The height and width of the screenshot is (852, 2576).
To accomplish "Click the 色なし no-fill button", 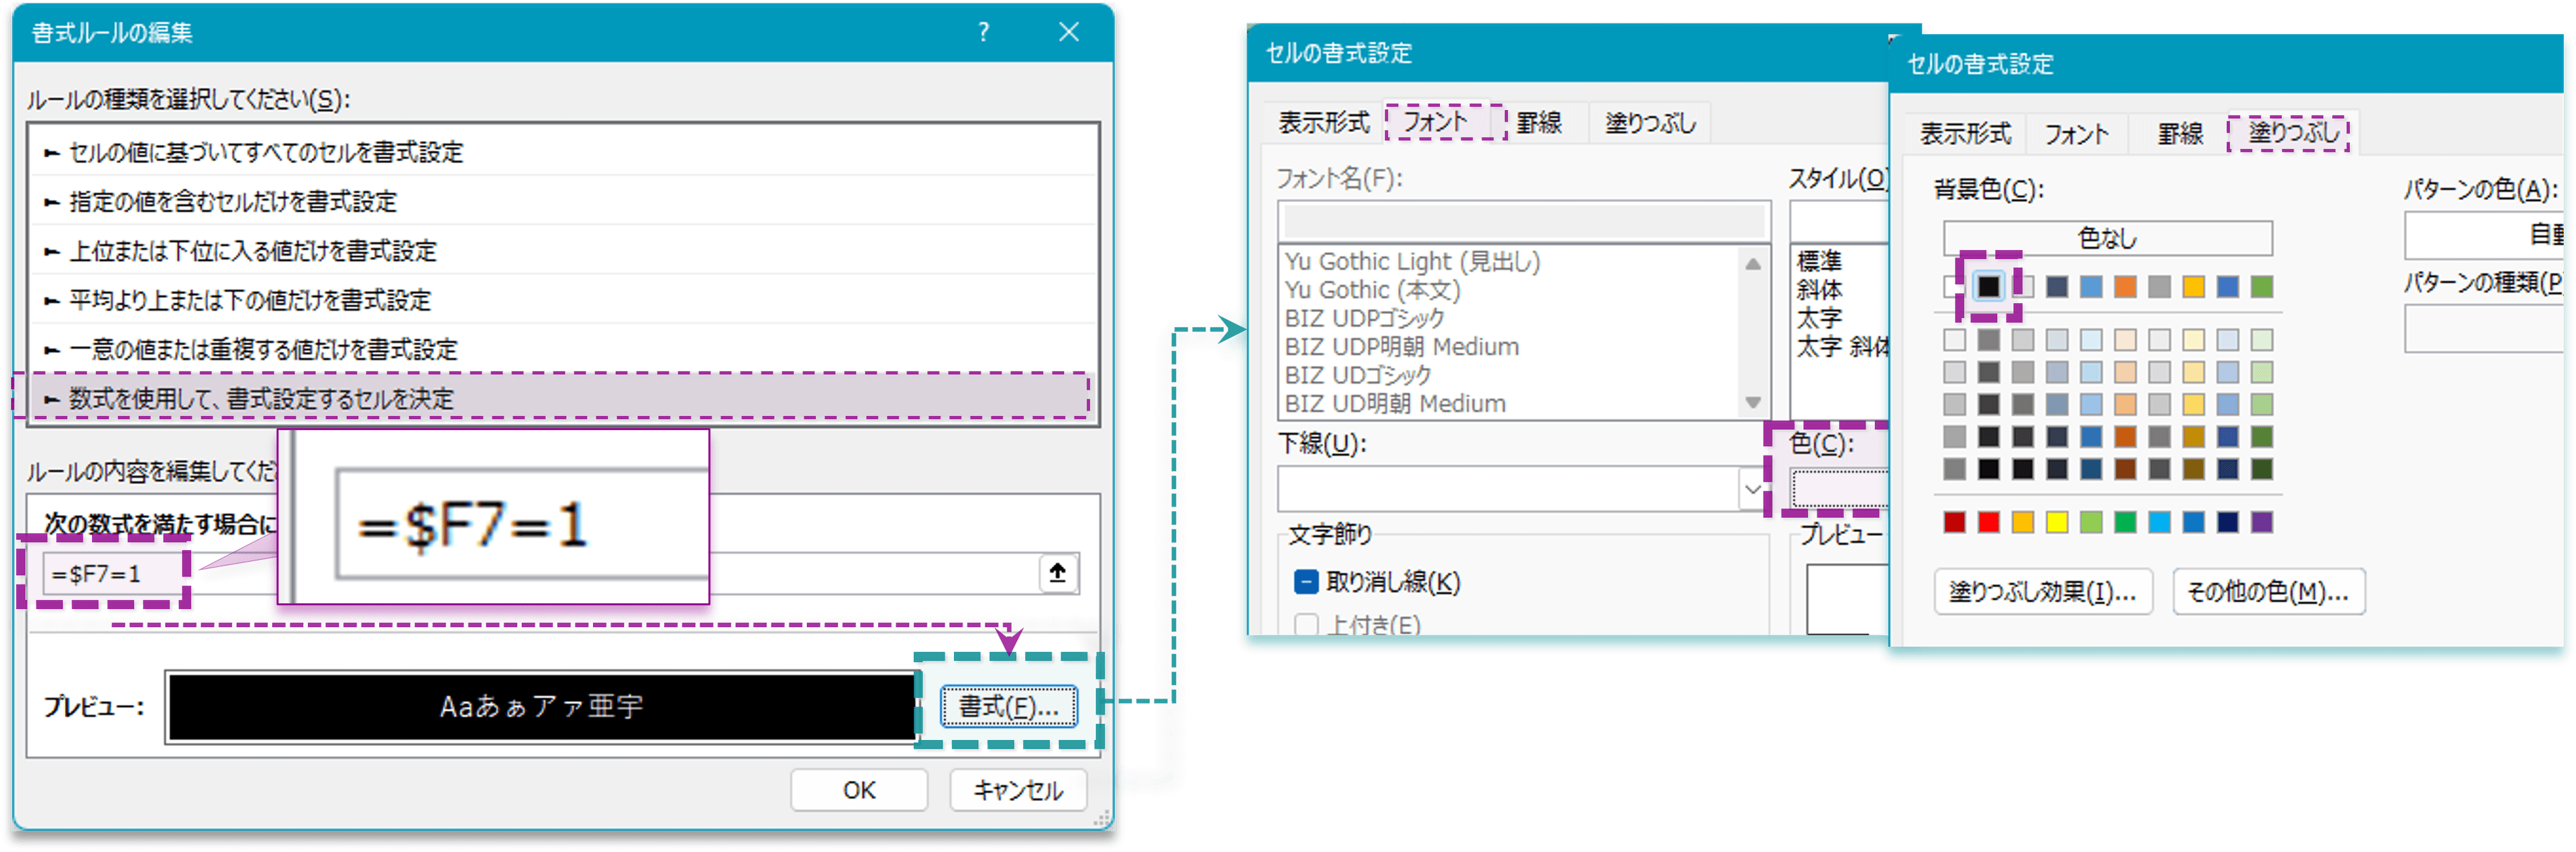I will tap(2107, 237).
